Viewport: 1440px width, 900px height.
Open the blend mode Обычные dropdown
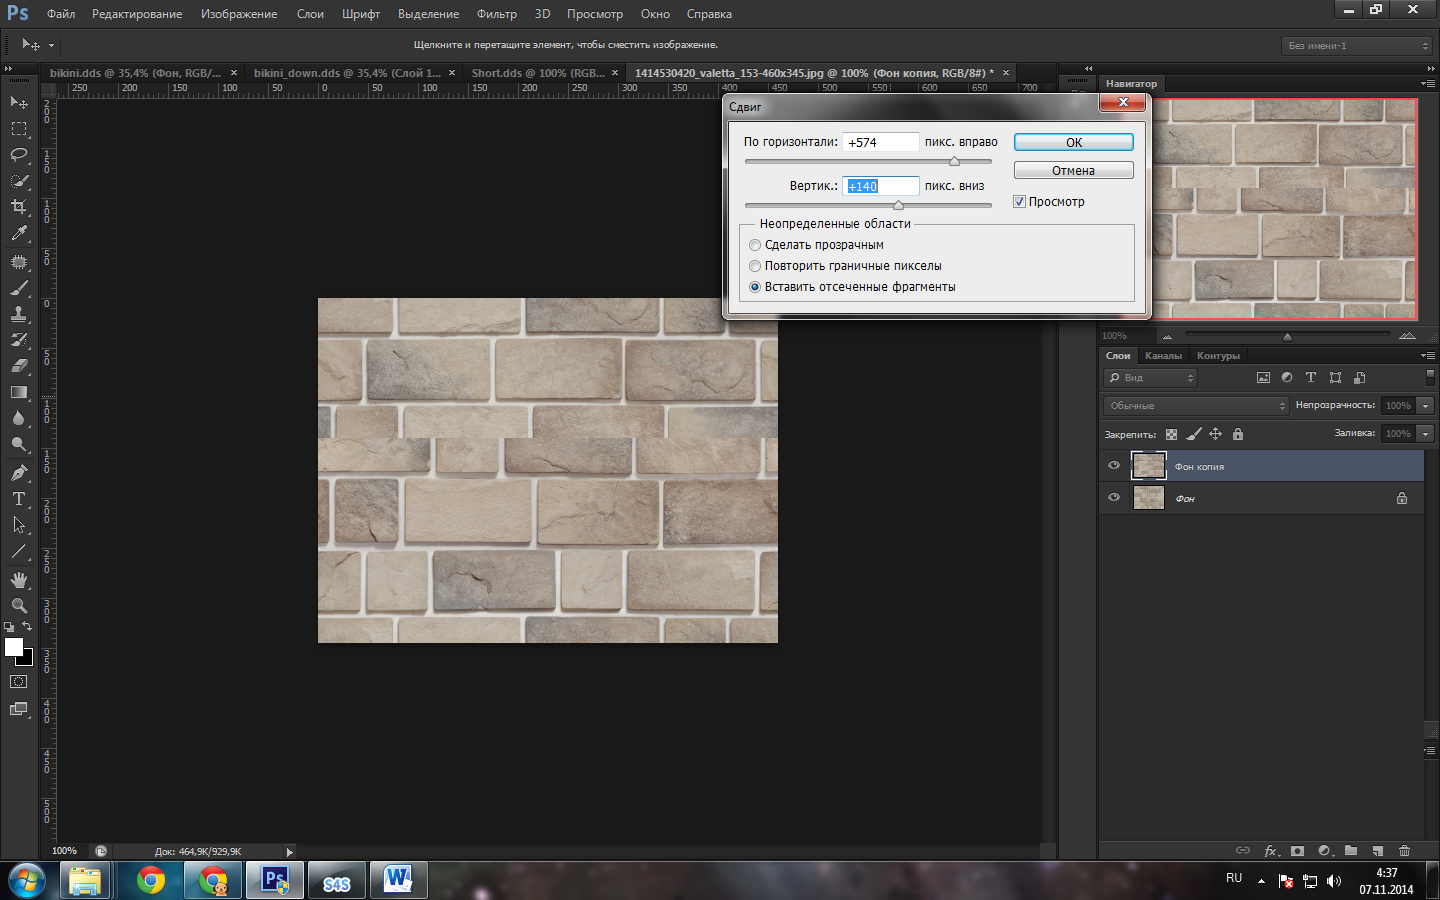tap(1197, 406)
